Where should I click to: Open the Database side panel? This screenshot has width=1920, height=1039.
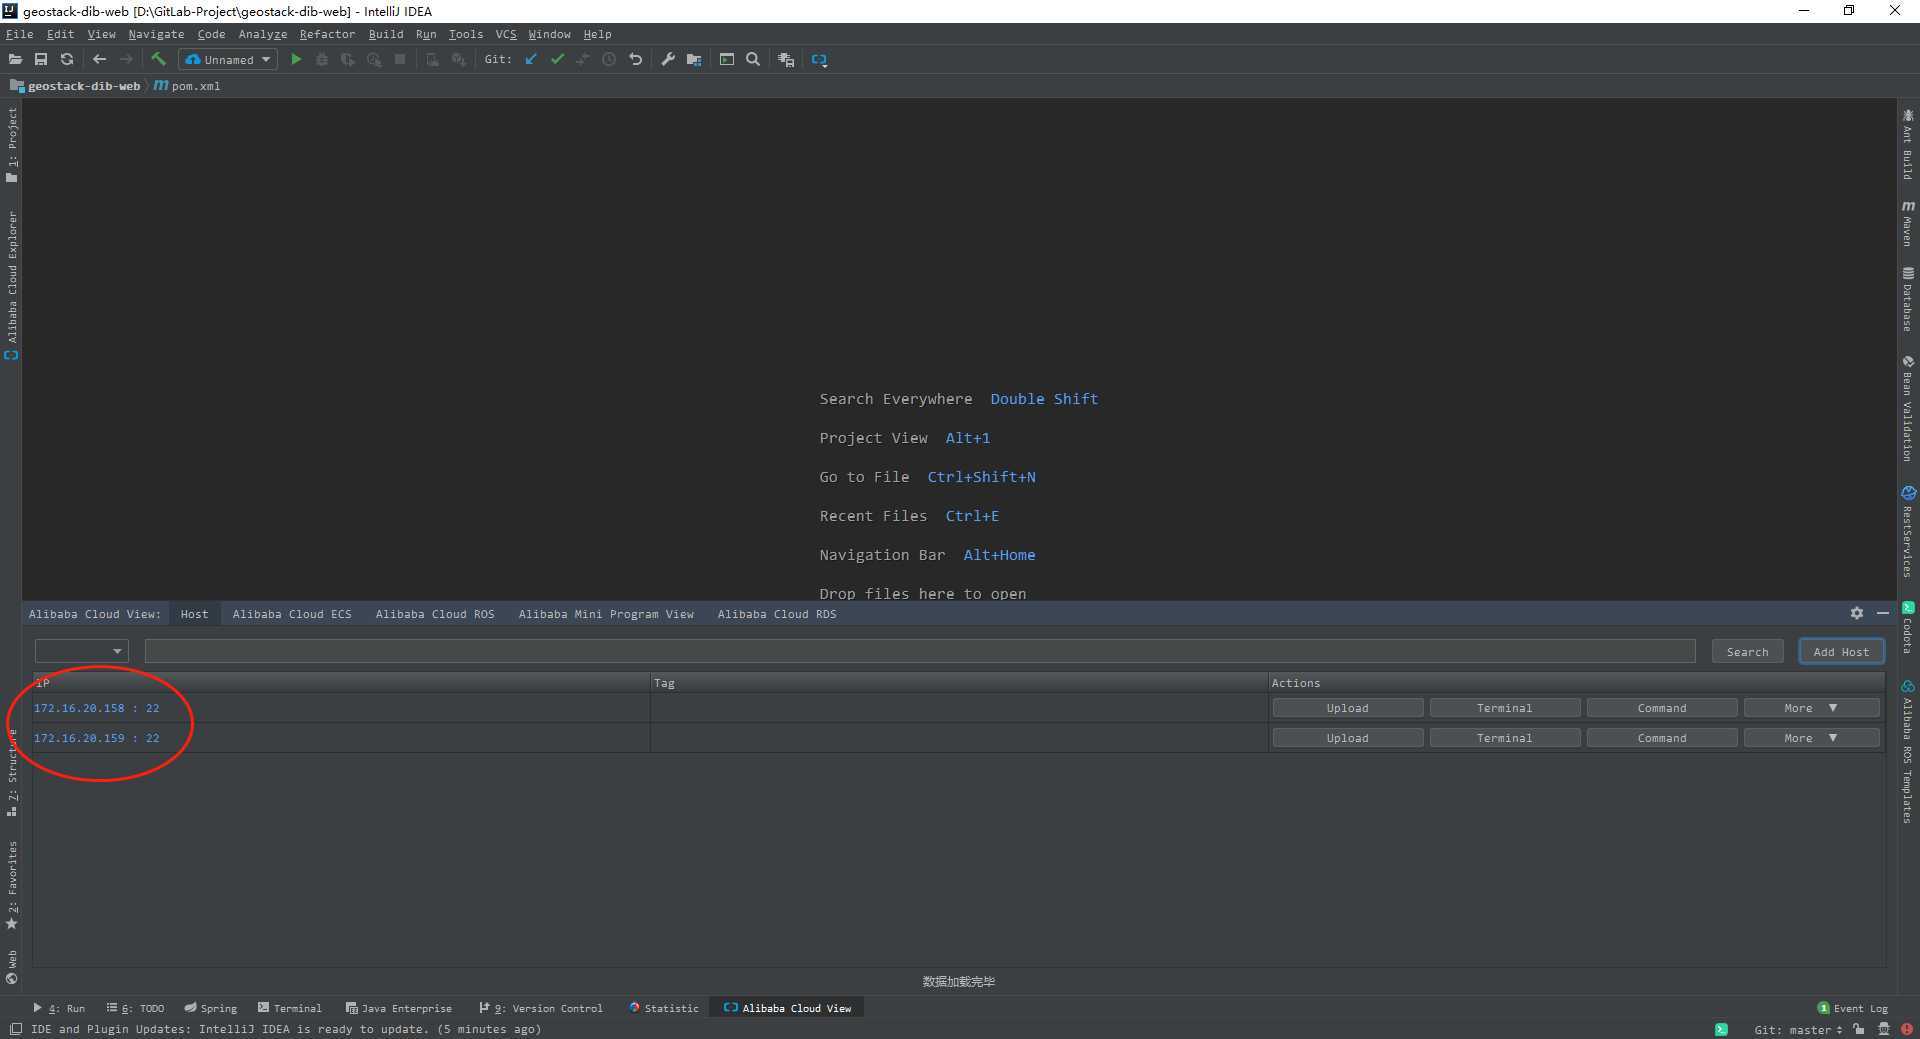(1908, 299)
